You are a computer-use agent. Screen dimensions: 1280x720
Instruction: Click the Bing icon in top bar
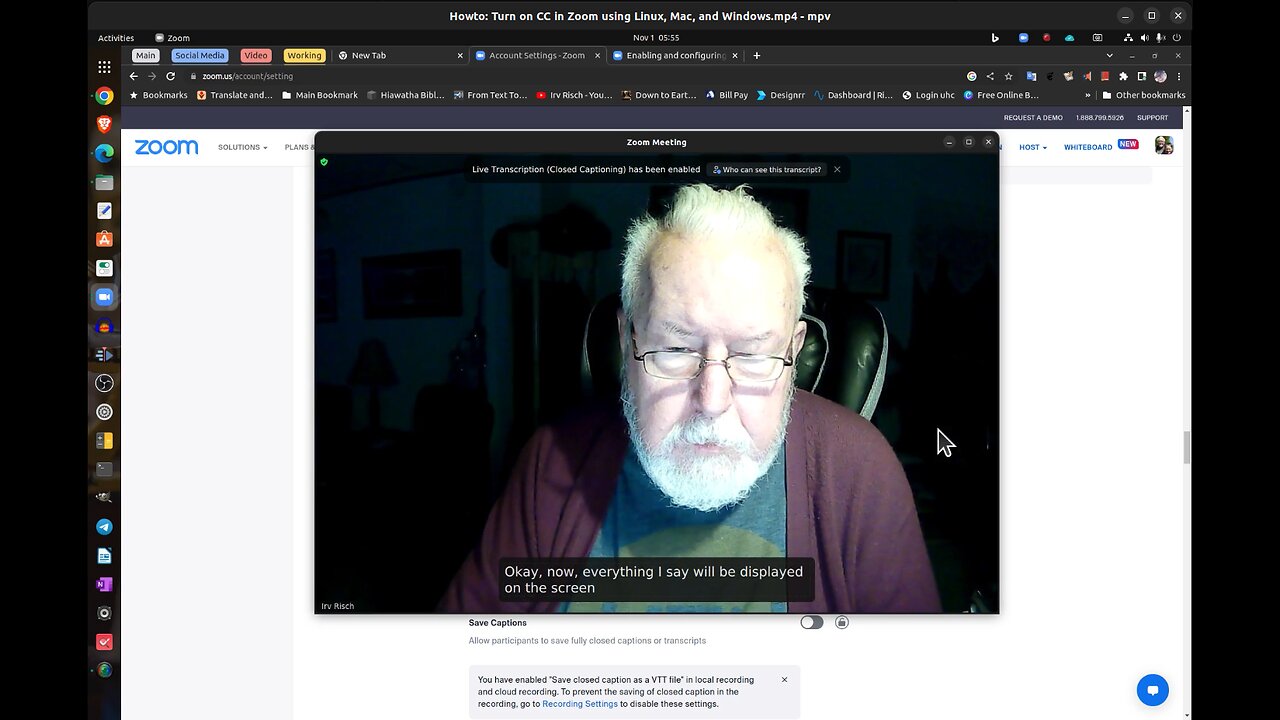994,38
